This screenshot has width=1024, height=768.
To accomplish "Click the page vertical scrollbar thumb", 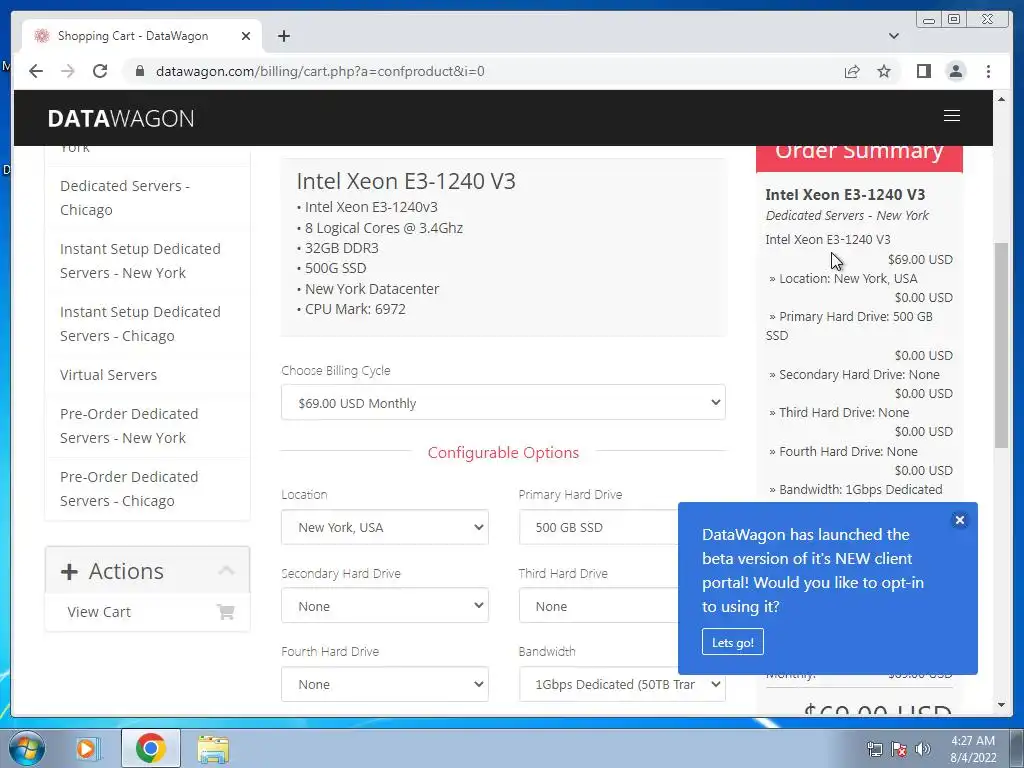I will coord(1001,345).
